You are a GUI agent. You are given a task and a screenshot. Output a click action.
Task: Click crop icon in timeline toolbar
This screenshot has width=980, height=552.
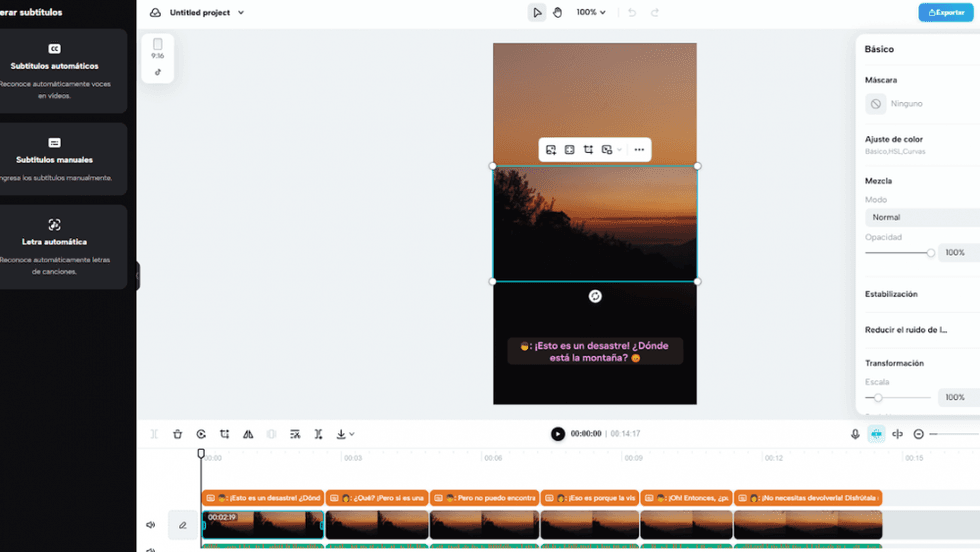point(224,434)
